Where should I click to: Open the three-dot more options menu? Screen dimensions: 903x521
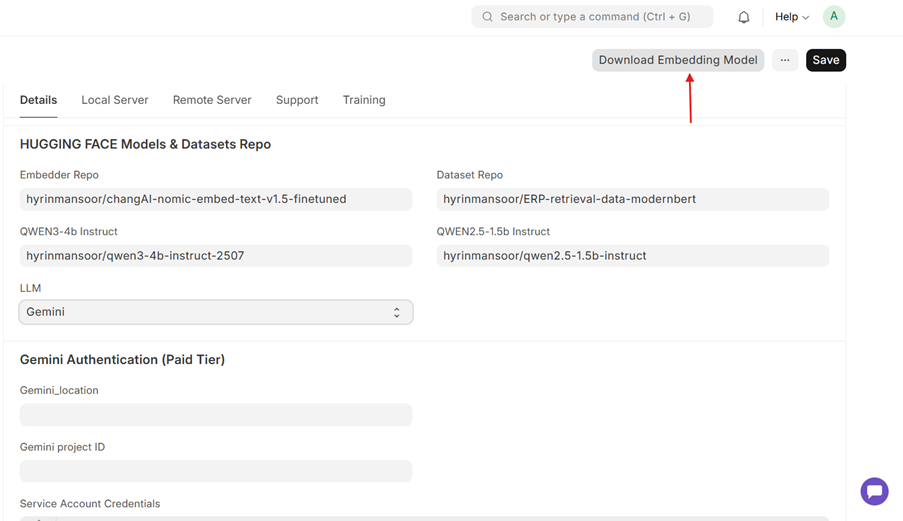click(x=785, y=60)
